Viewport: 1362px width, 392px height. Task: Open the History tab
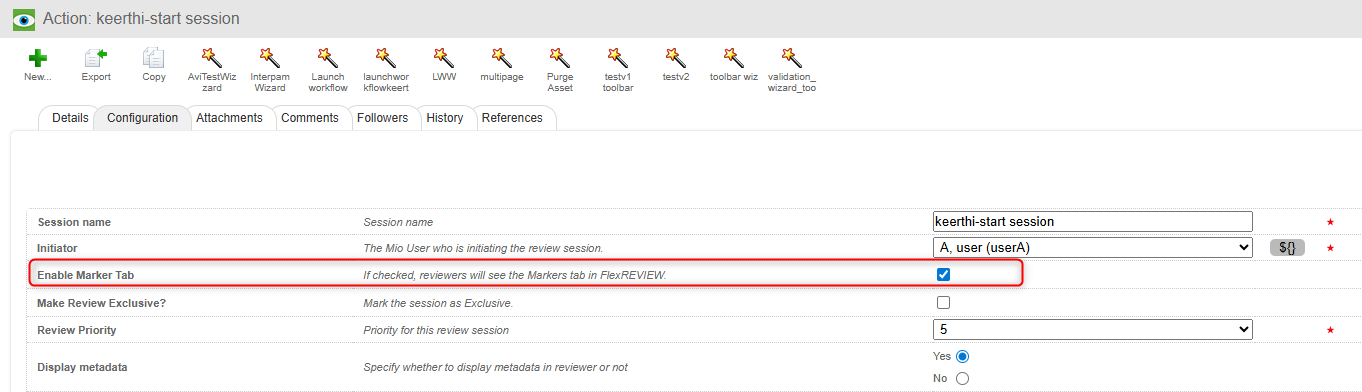pos(444,118)
